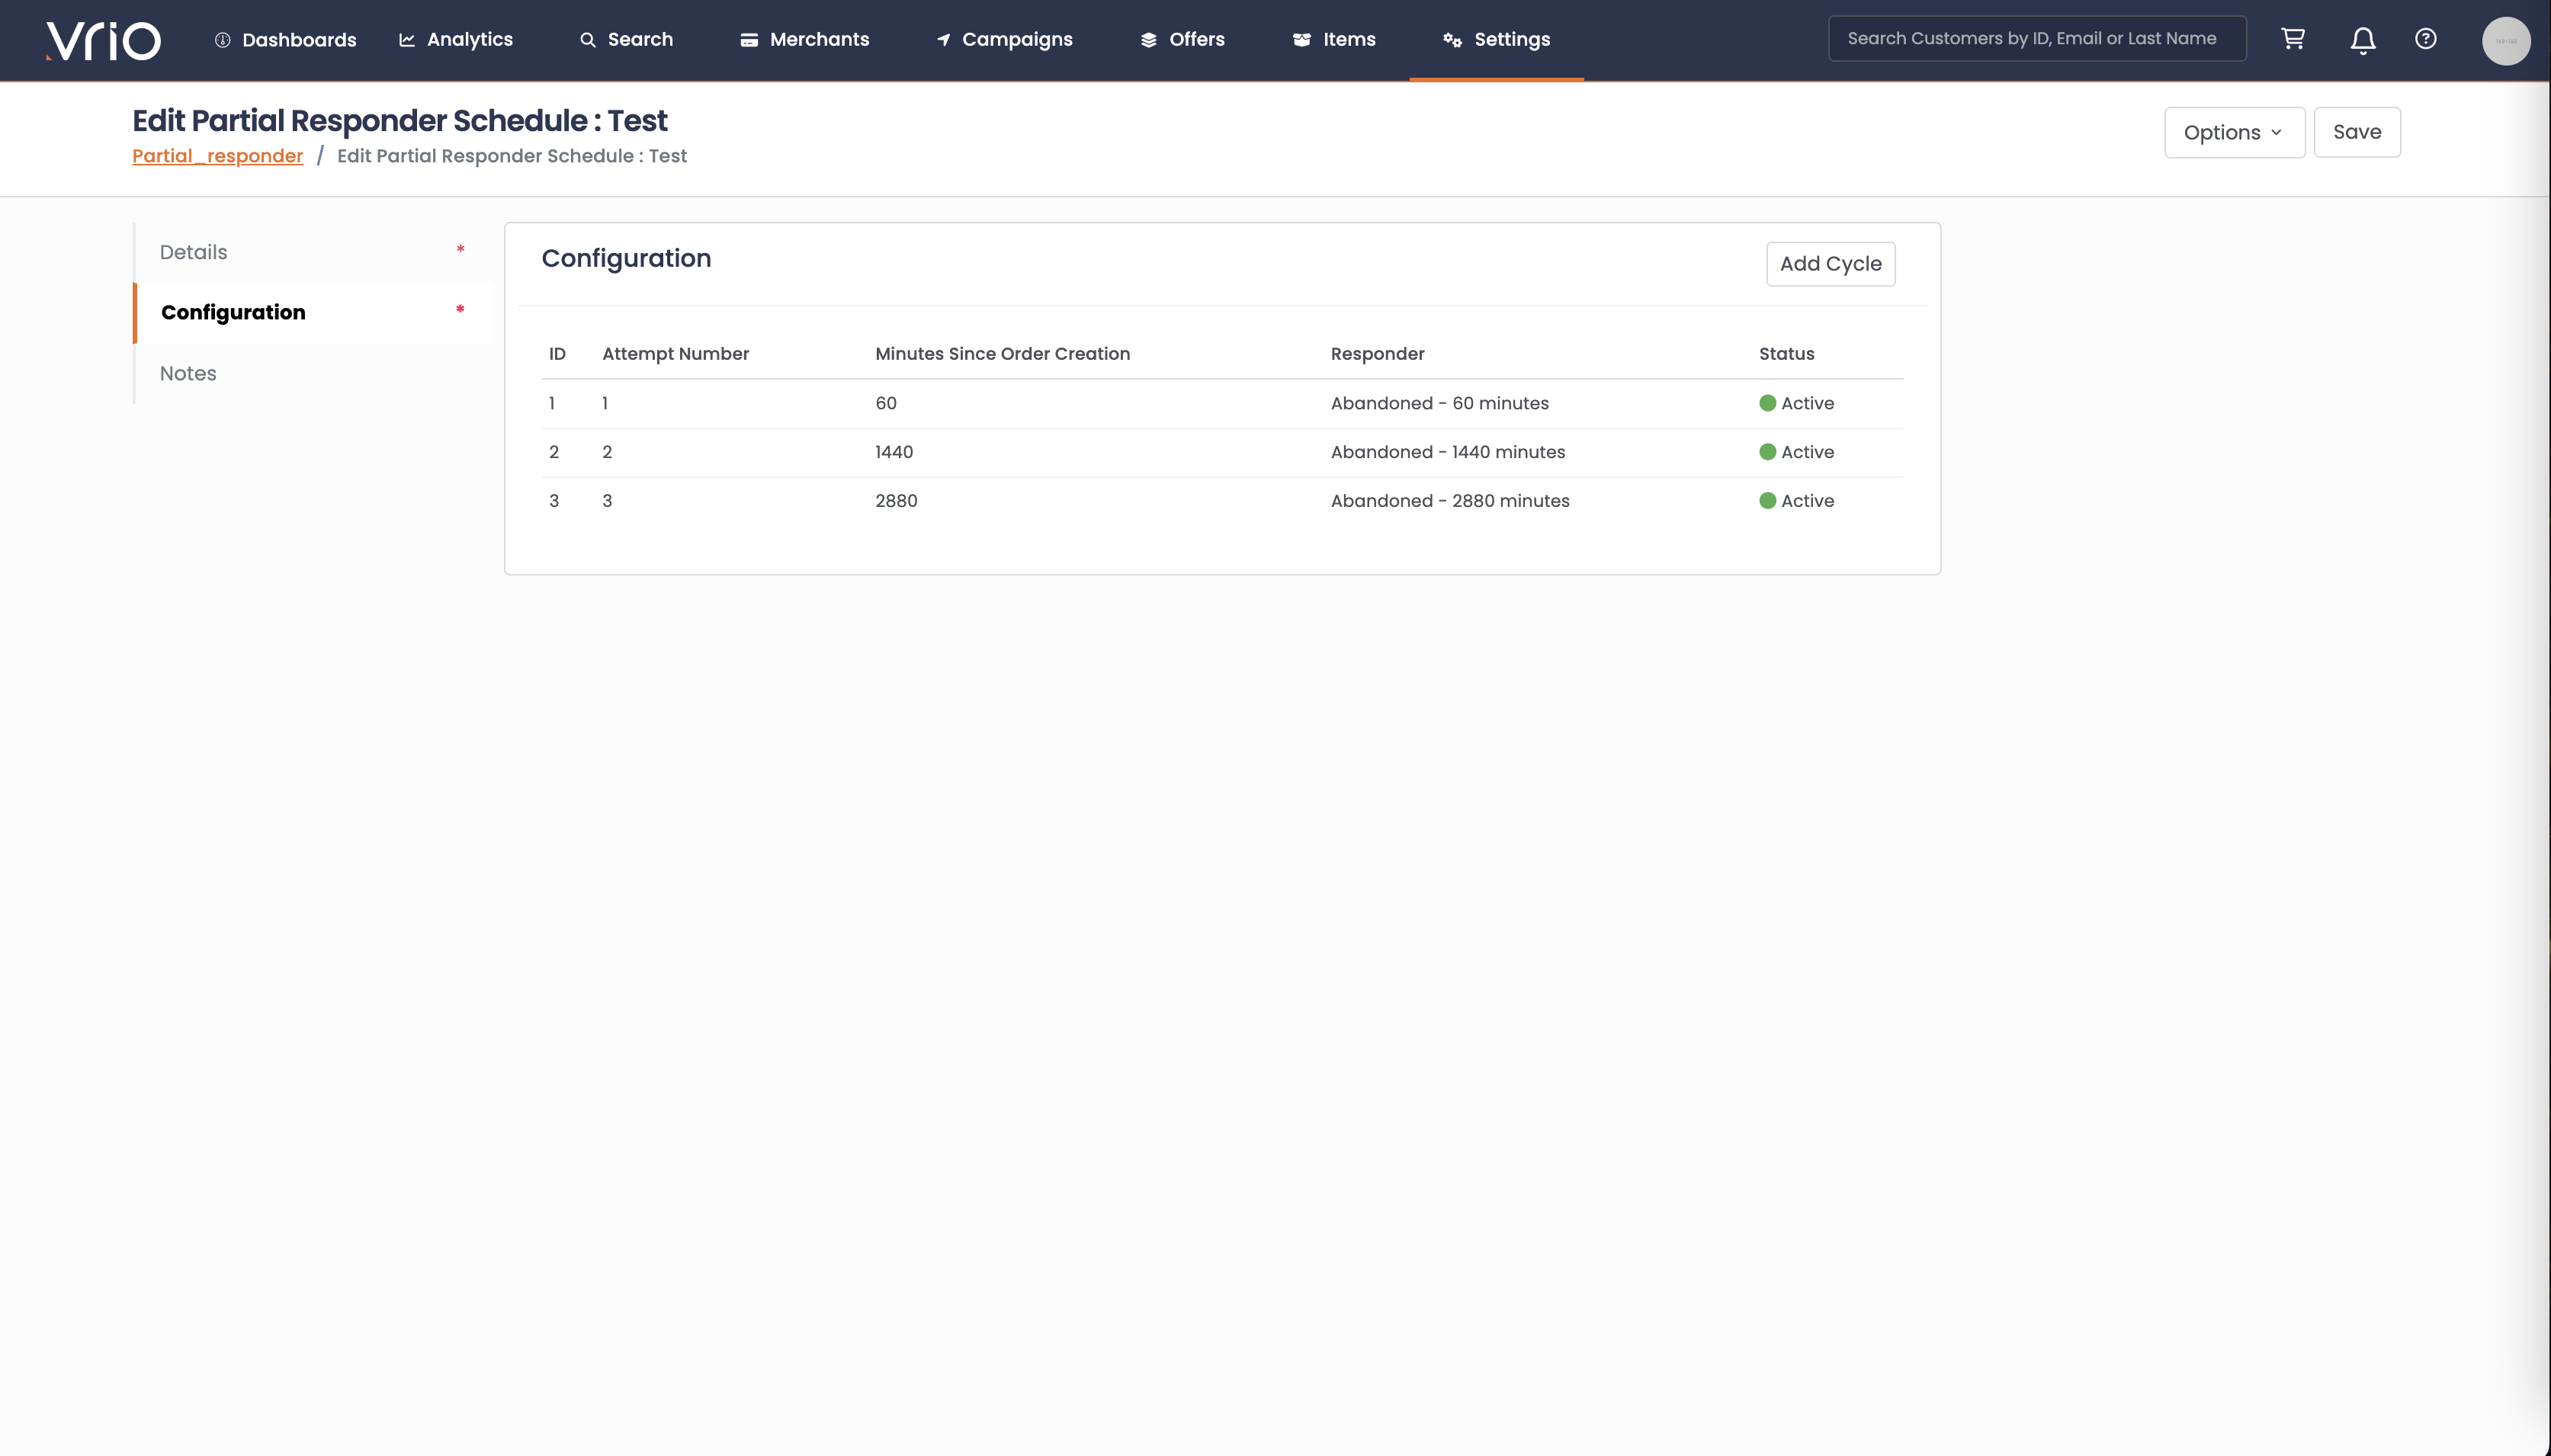
Task: Expand the Options dropdown
Action: point(2234,133)
